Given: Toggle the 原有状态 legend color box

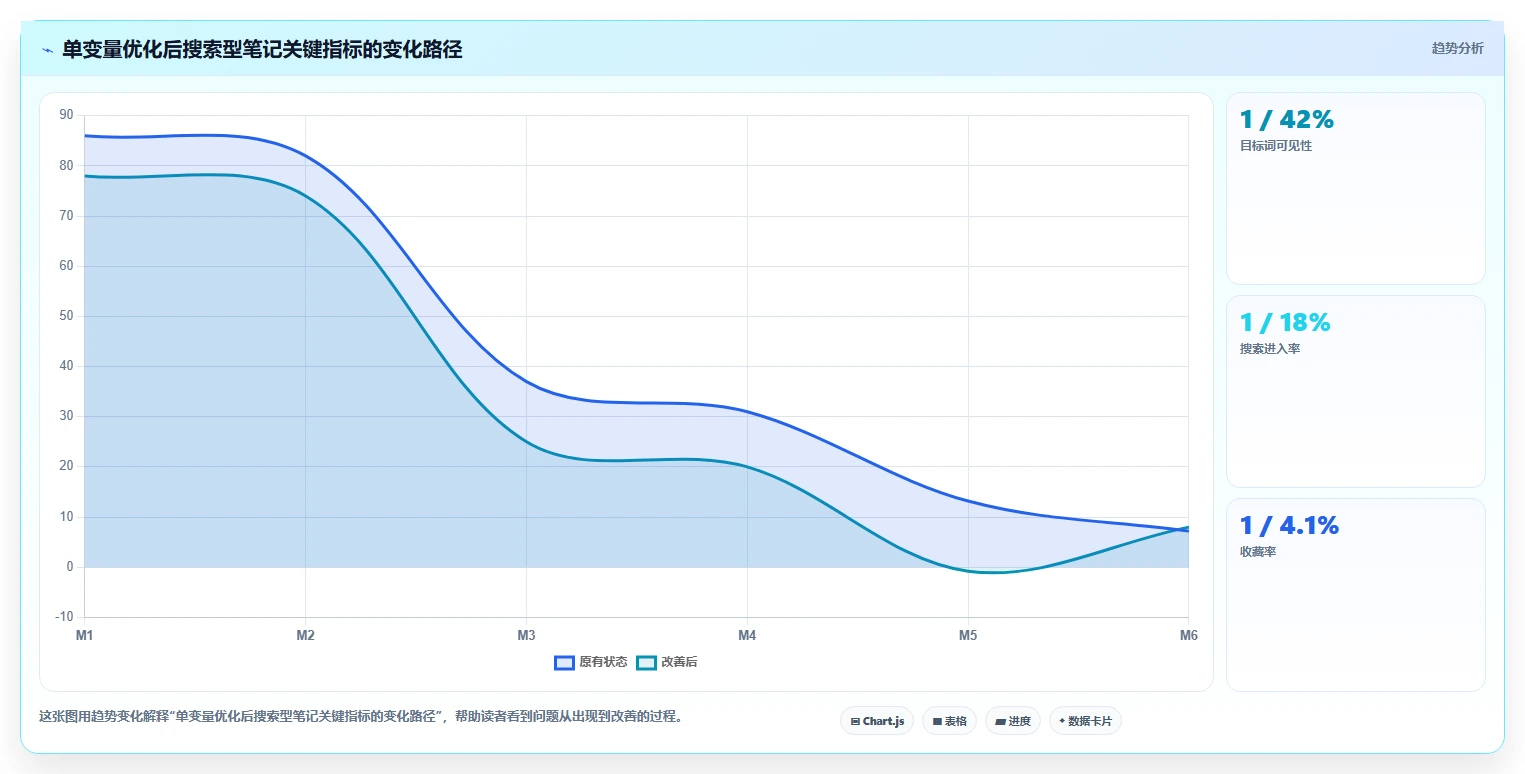Looking at the screenshot, I should pos(564,662).
